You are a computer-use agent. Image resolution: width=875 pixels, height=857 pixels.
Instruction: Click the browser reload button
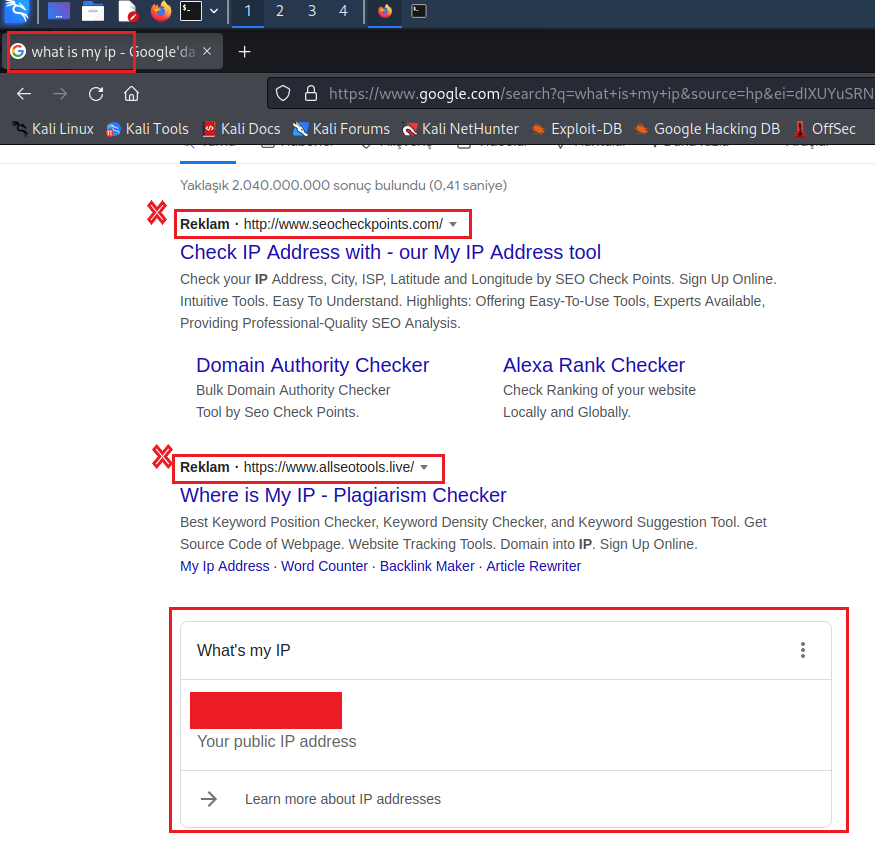(96, 94)
